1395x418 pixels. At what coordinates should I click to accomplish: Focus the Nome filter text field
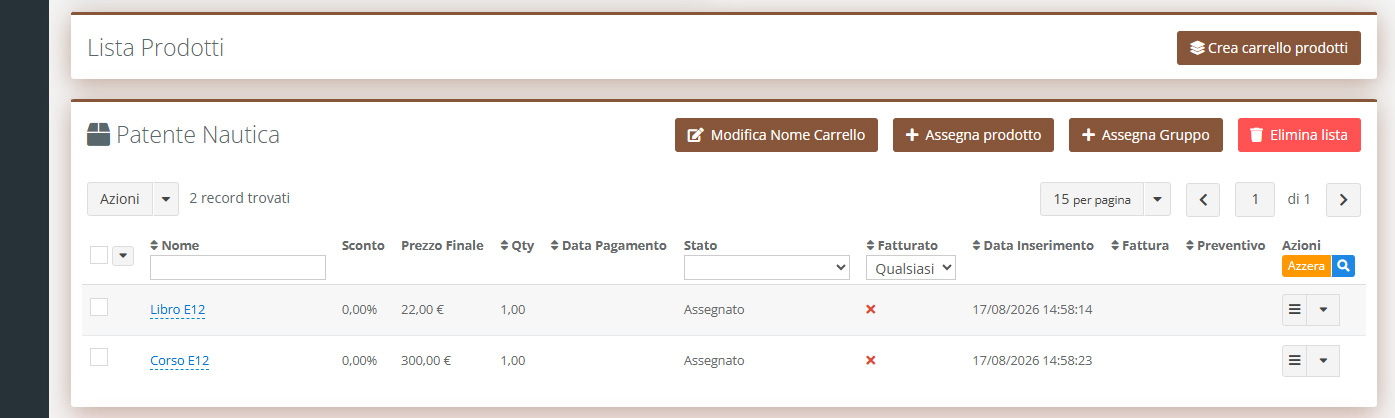(238, 267)
